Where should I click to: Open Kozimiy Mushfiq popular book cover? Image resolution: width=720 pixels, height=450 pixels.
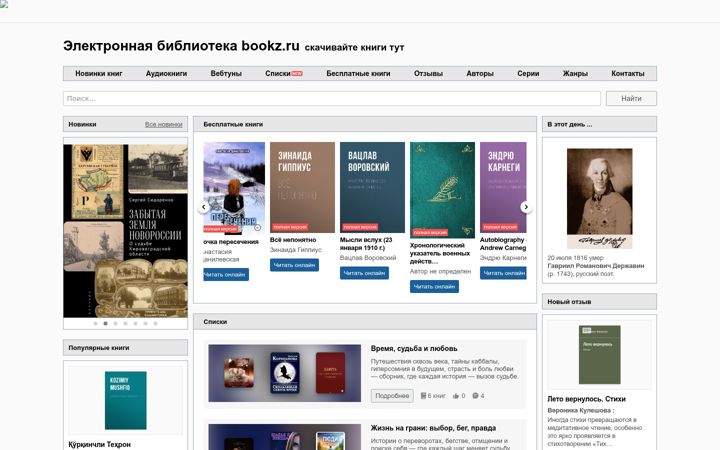coord(125,400)
